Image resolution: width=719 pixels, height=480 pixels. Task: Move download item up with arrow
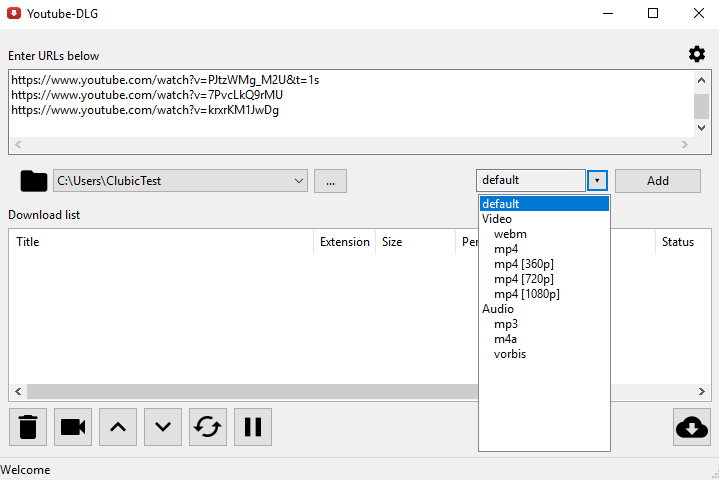pyautogui.click(x=118, y=427)
